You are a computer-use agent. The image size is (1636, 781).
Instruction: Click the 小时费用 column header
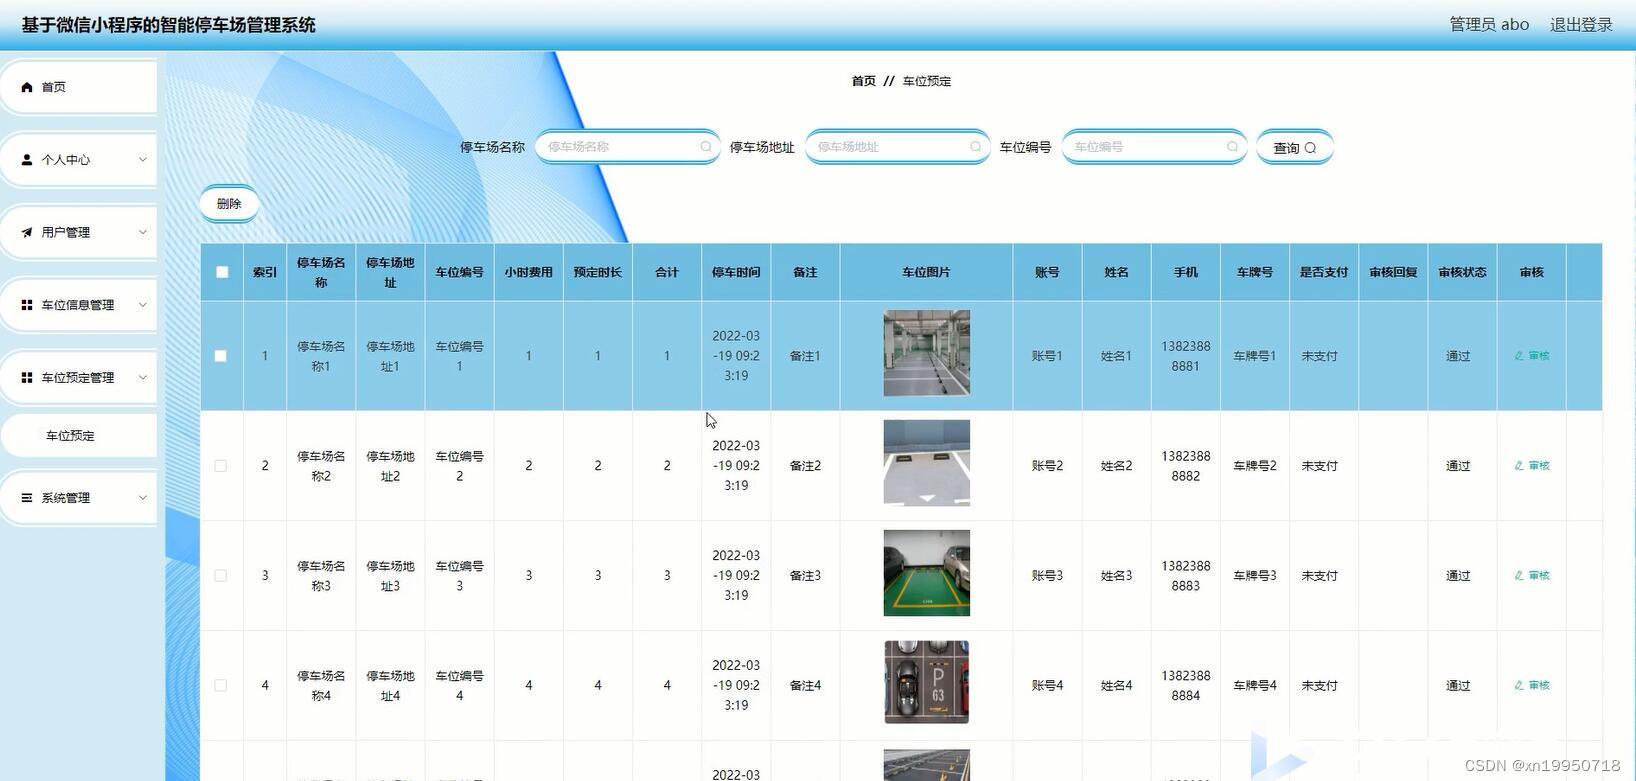pyautogui.click(x=528, y=272)
